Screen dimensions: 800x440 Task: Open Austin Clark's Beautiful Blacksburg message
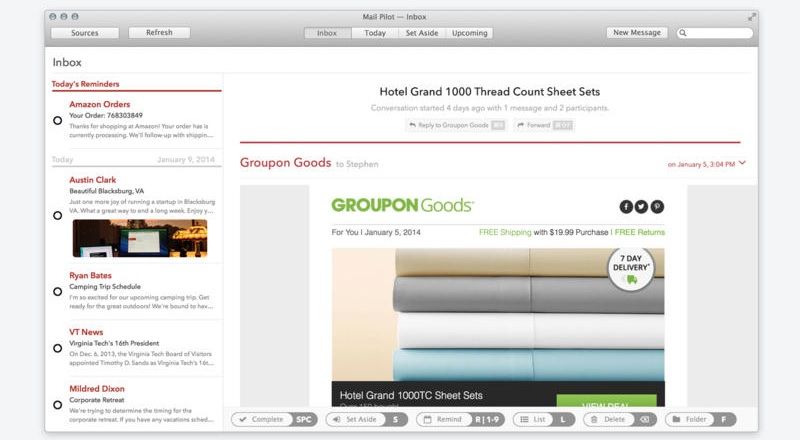137,214
